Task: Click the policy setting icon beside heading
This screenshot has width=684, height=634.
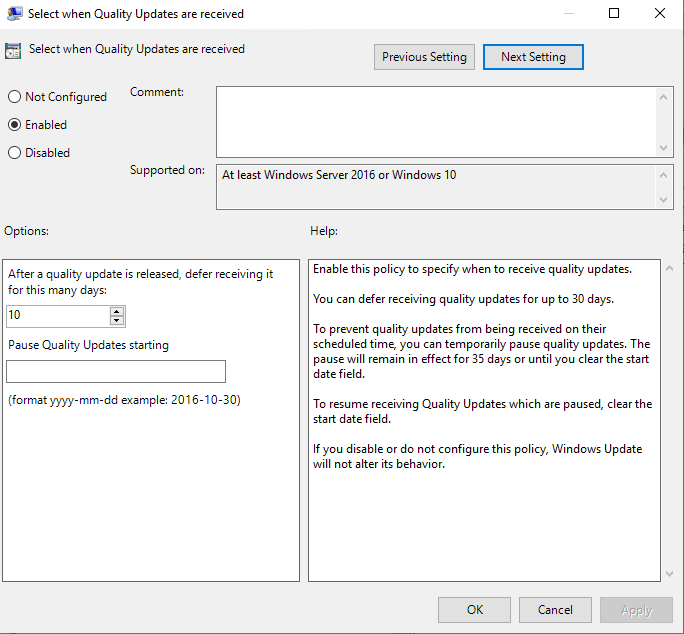Action: pyautogui.click(x=13, y=51)
